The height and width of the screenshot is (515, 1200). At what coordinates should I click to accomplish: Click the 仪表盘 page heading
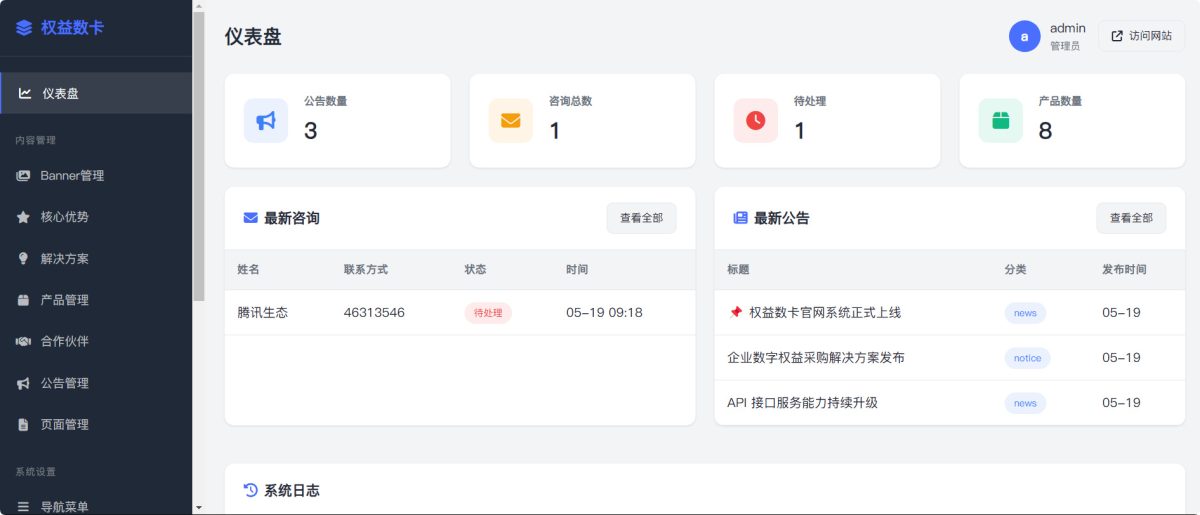[253, 37]
